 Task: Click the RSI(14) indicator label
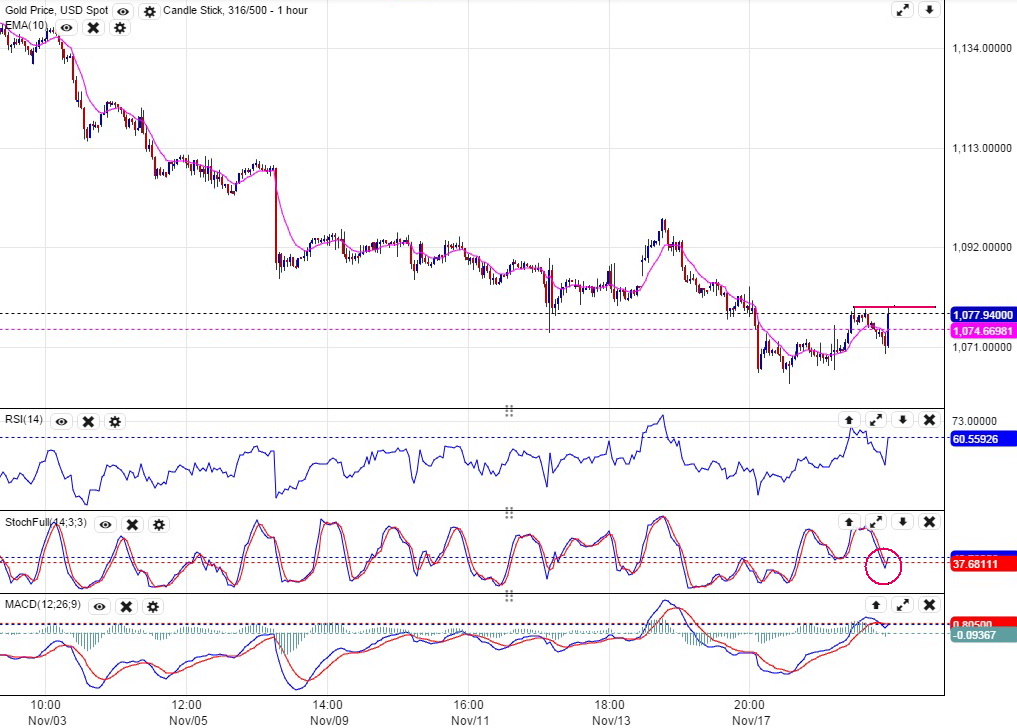(24, 420)
